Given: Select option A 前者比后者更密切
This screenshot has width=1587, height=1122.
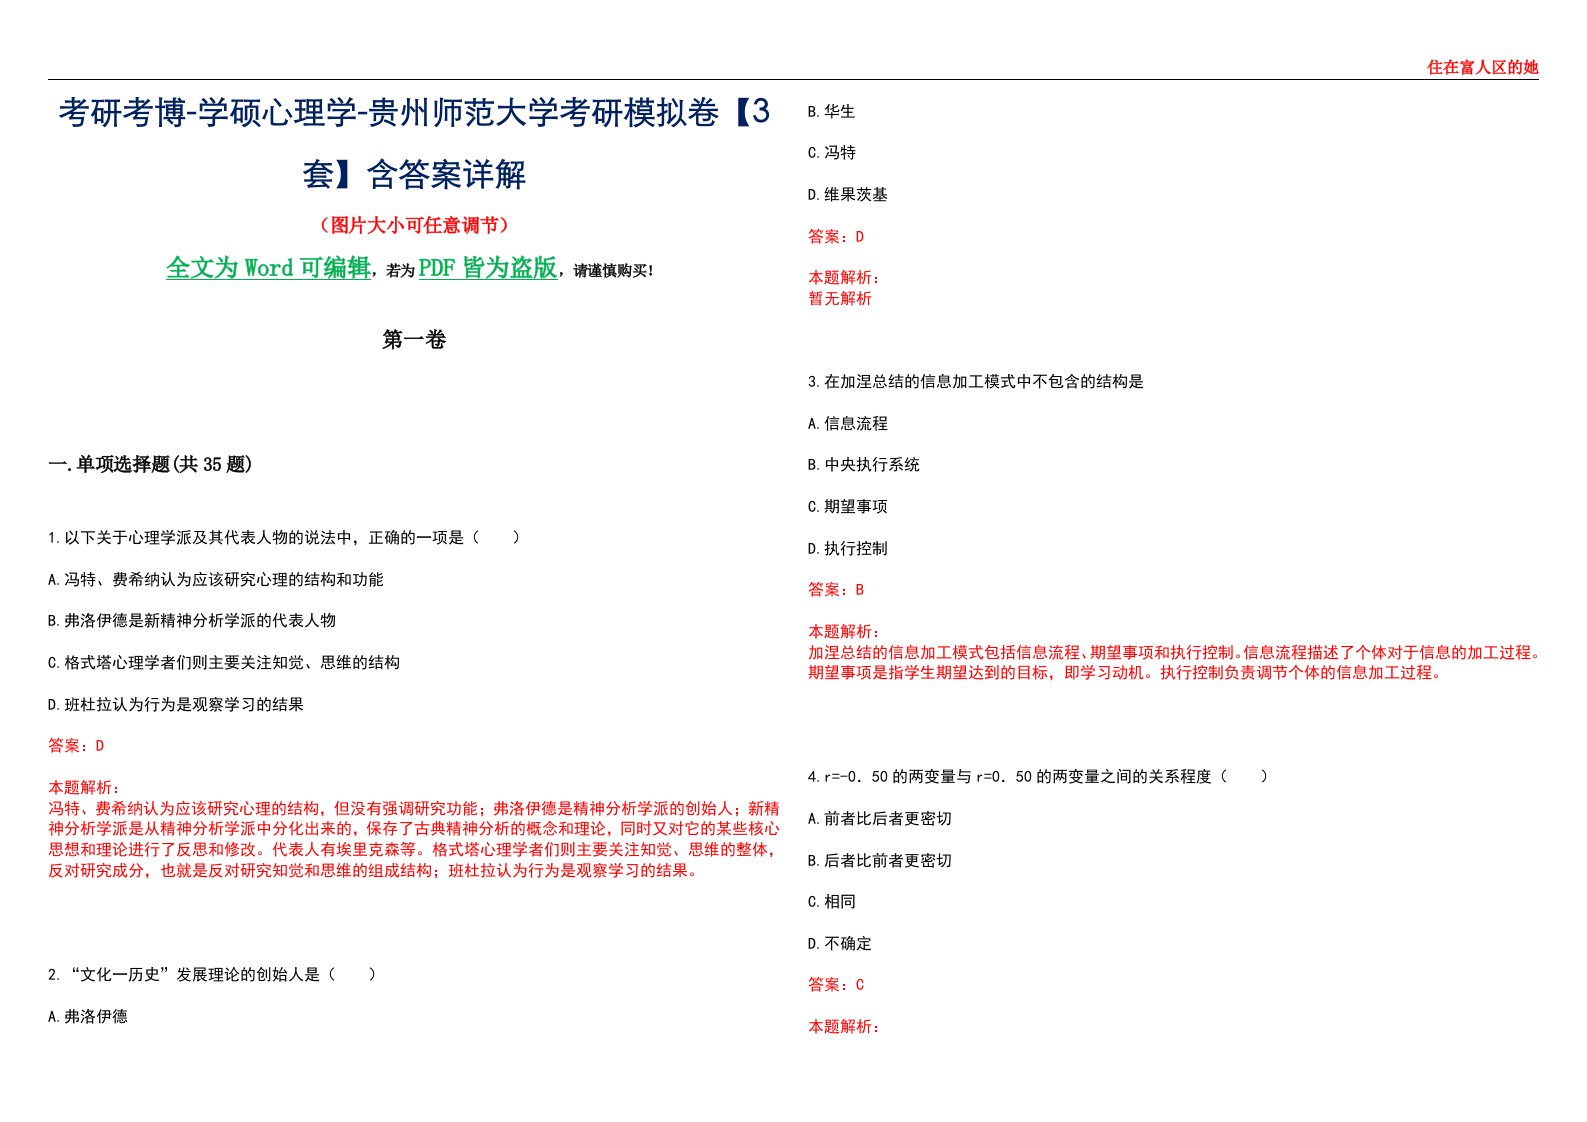Looking at the screenshot, I should click(879, 819).
